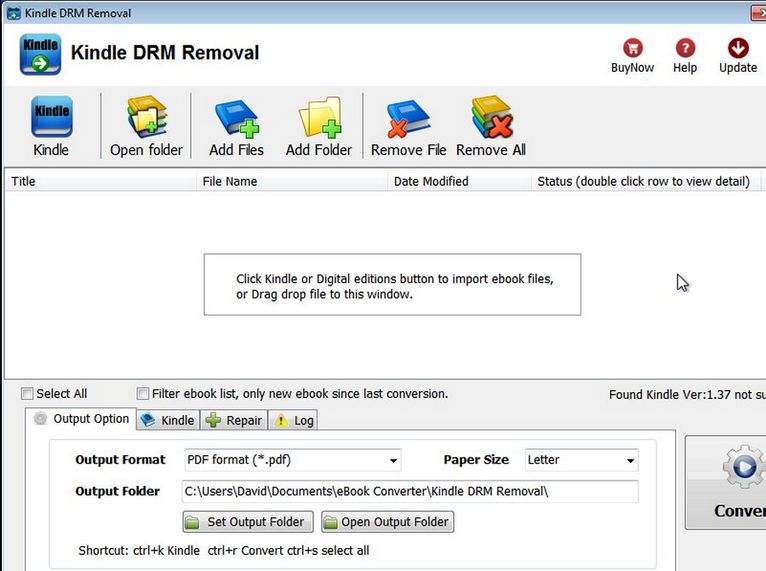Sort list by File Name column header
Image resolution: width=766 pixels, height=571 pixels.
pos(292,181)
